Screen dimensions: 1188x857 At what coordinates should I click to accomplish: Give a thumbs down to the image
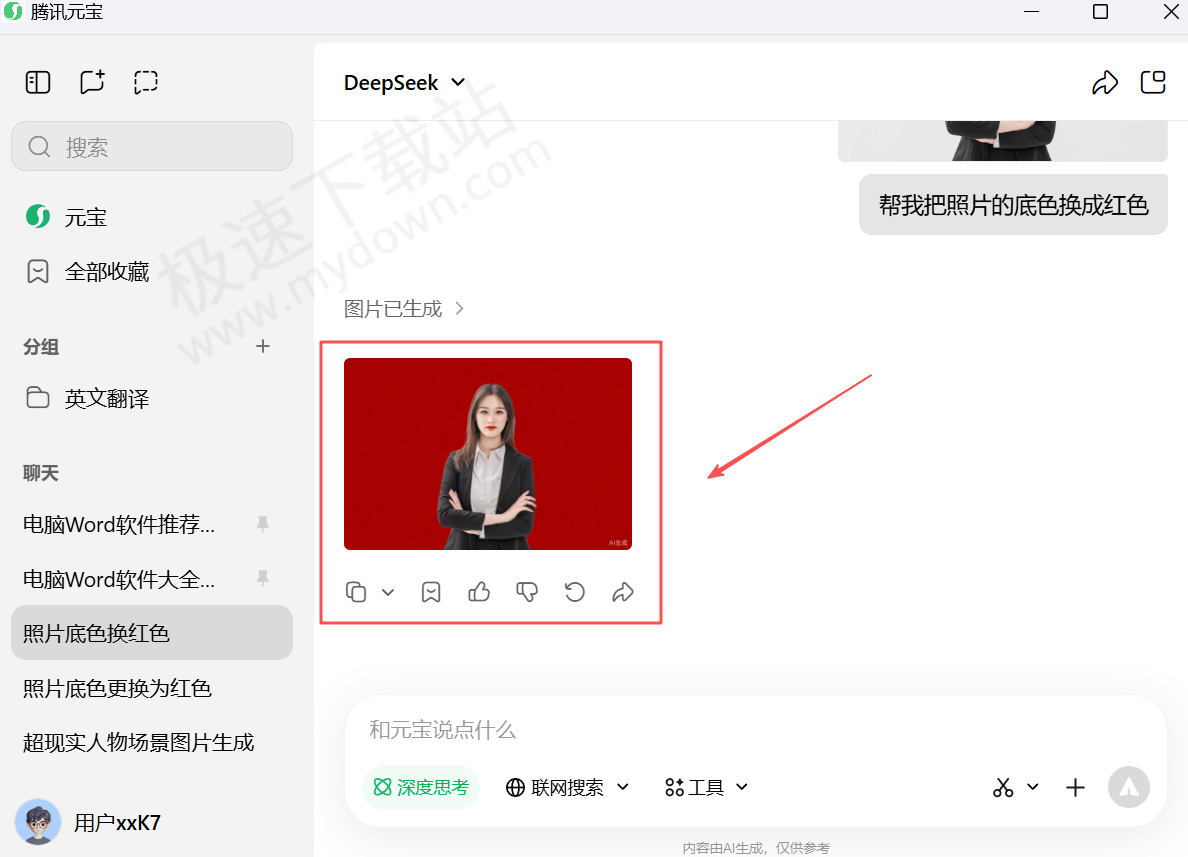click(x=526, y=592)
